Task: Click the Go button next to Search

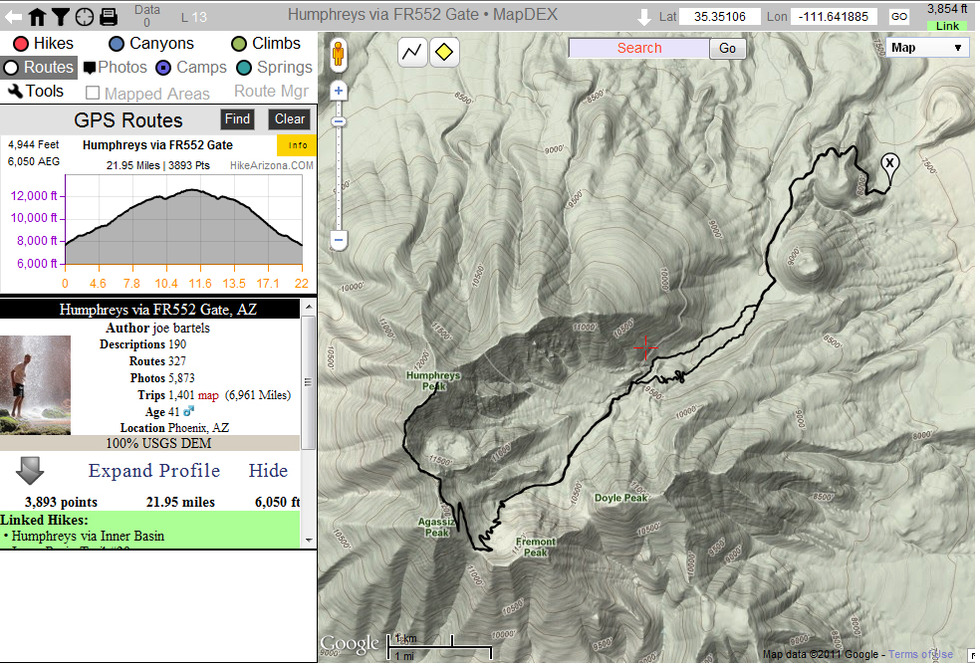Action: click(x=728, y=48)
